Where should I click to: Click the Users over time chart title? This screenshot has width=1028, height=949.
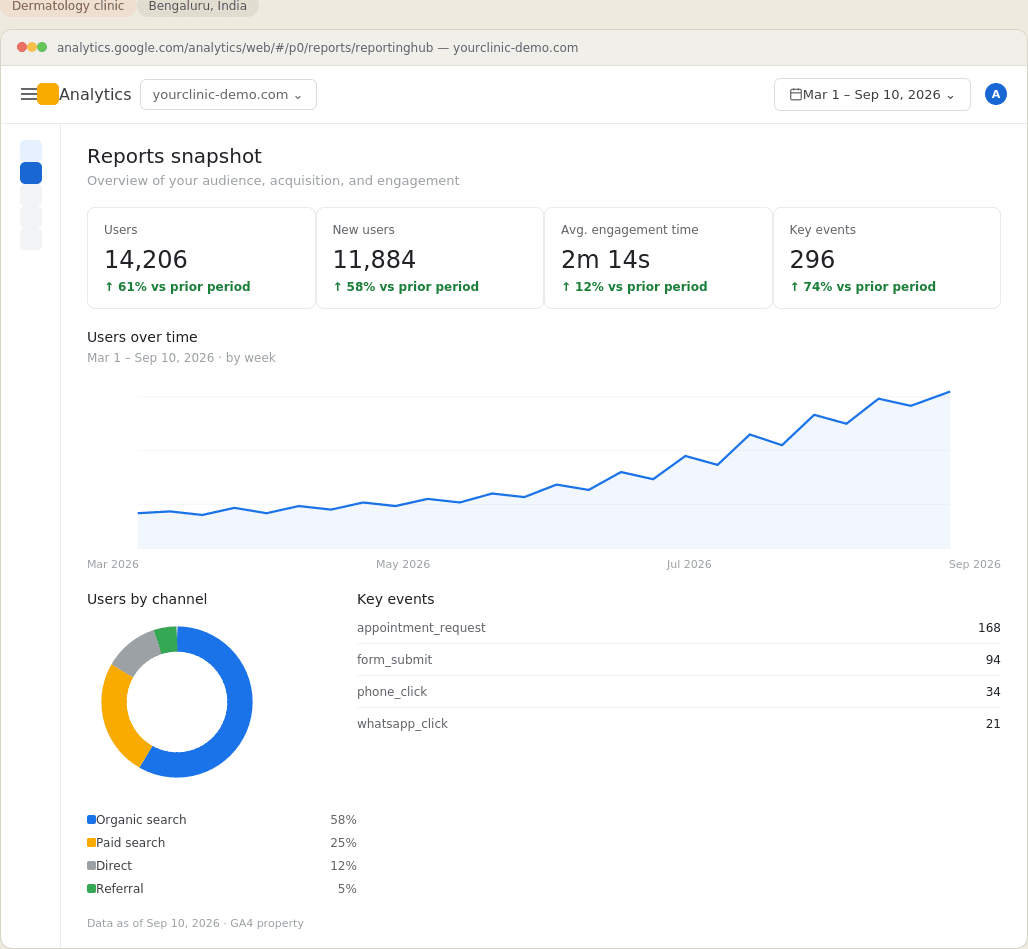click(142, 337)
